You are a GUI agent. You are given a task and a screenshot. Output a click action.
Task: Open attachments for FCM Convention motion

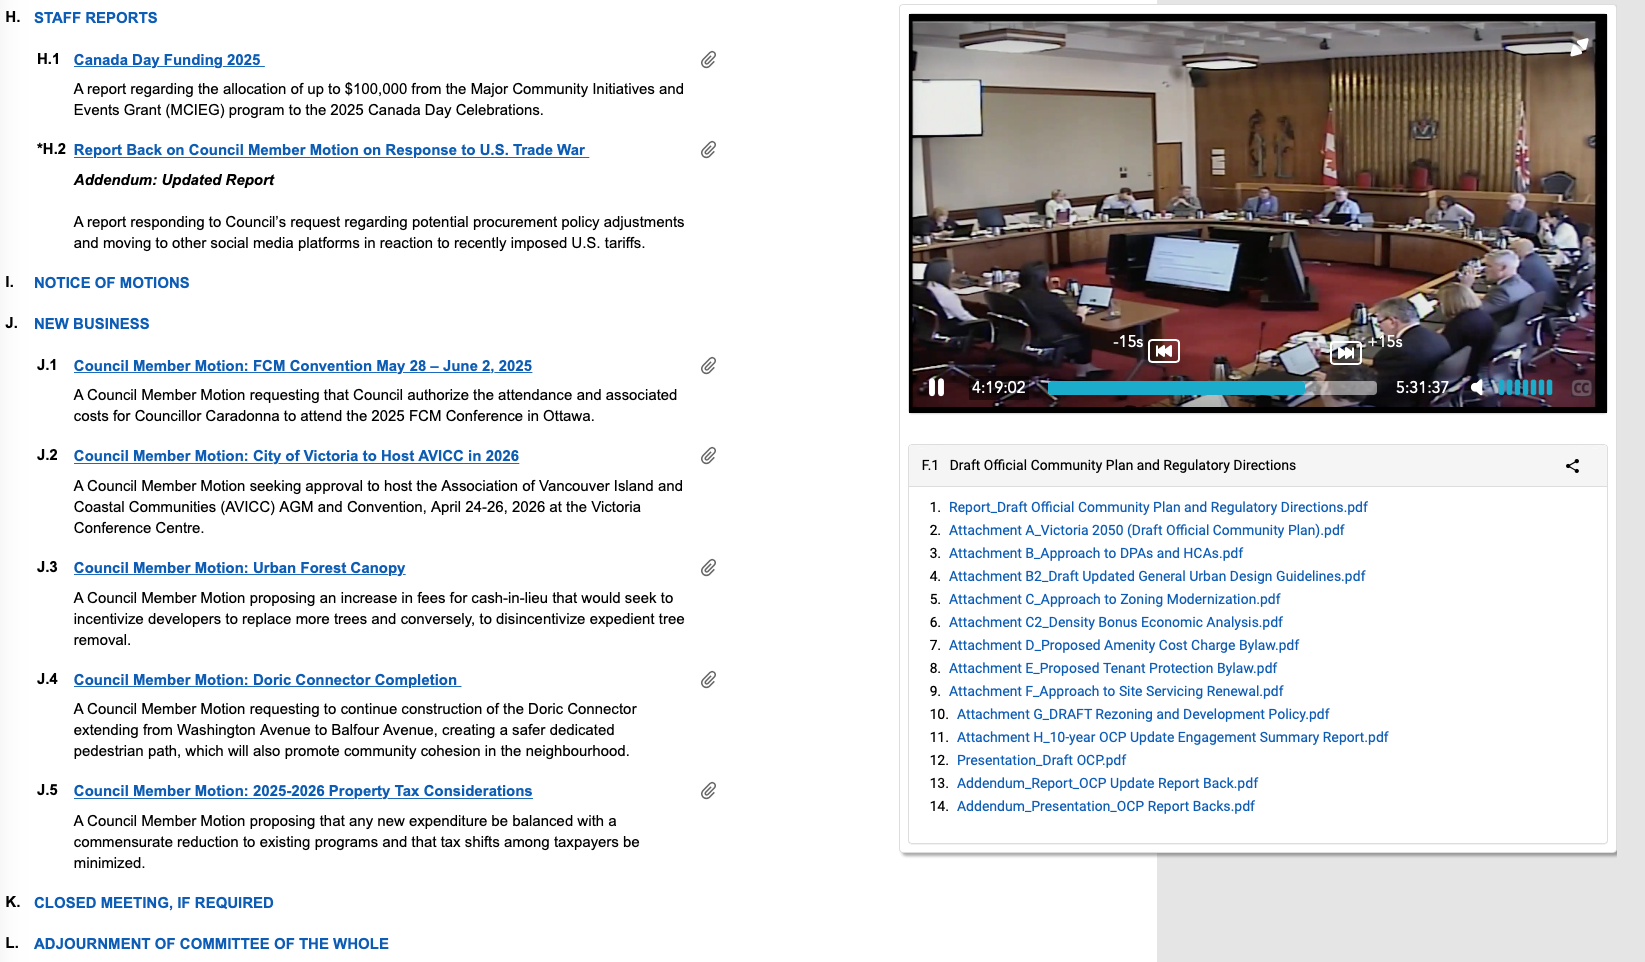point(708,366)
